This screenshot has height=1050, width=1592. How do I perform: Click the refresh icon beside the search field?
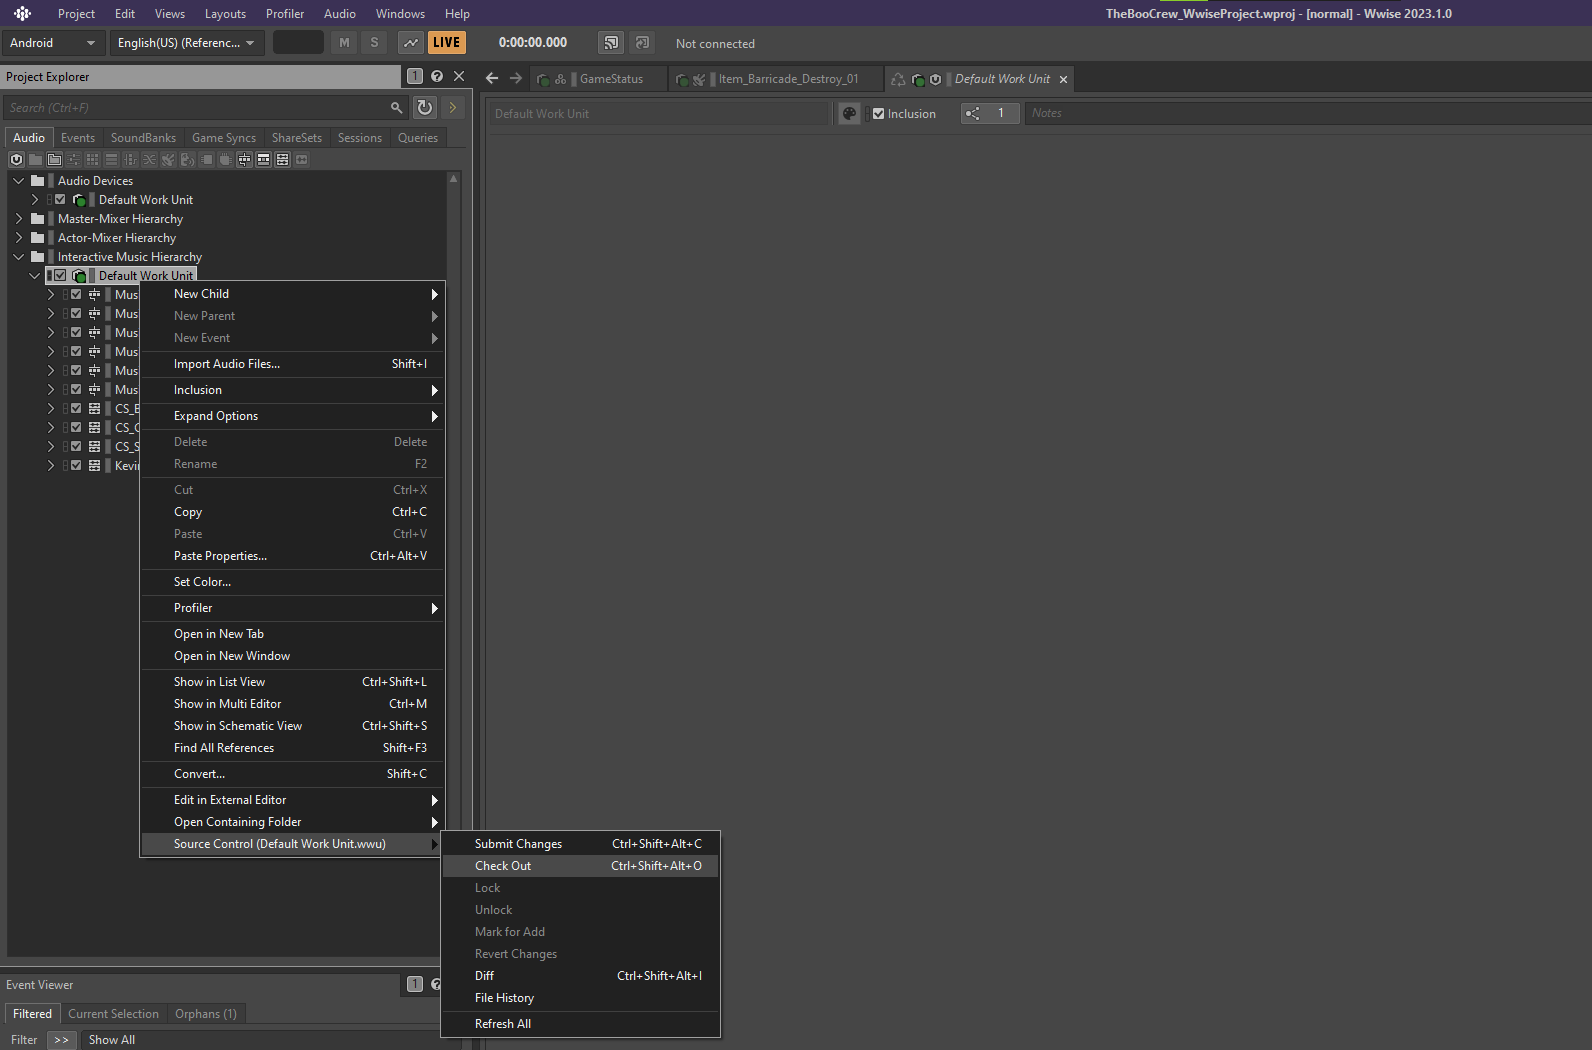coord(425,107)
